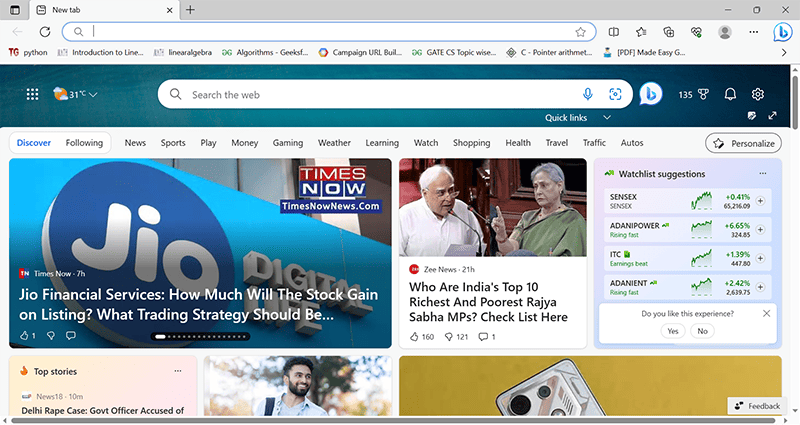
Task: Dislike the Rajya Sabha MPs article
Action: pos(457,337)
